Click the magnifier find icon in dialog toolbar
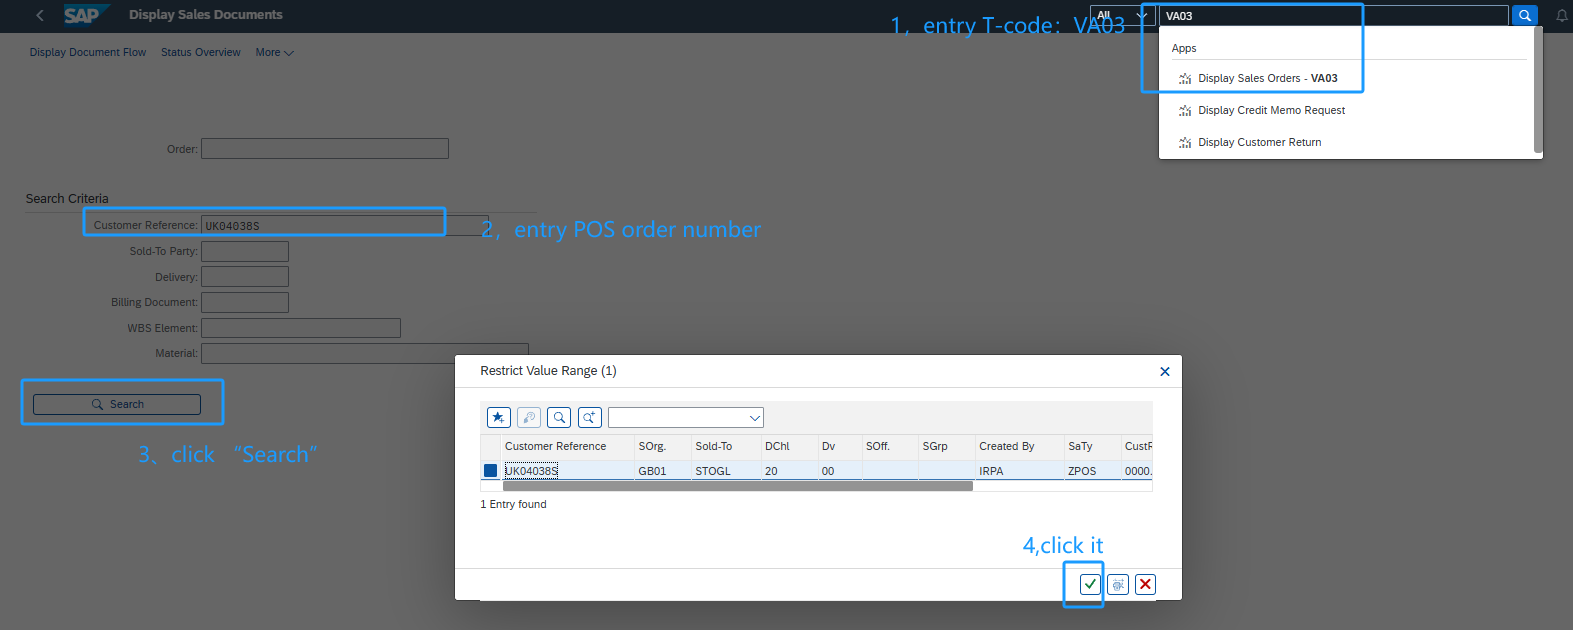This screenshot has height=630, width=1573. click(x=559, y=417)
